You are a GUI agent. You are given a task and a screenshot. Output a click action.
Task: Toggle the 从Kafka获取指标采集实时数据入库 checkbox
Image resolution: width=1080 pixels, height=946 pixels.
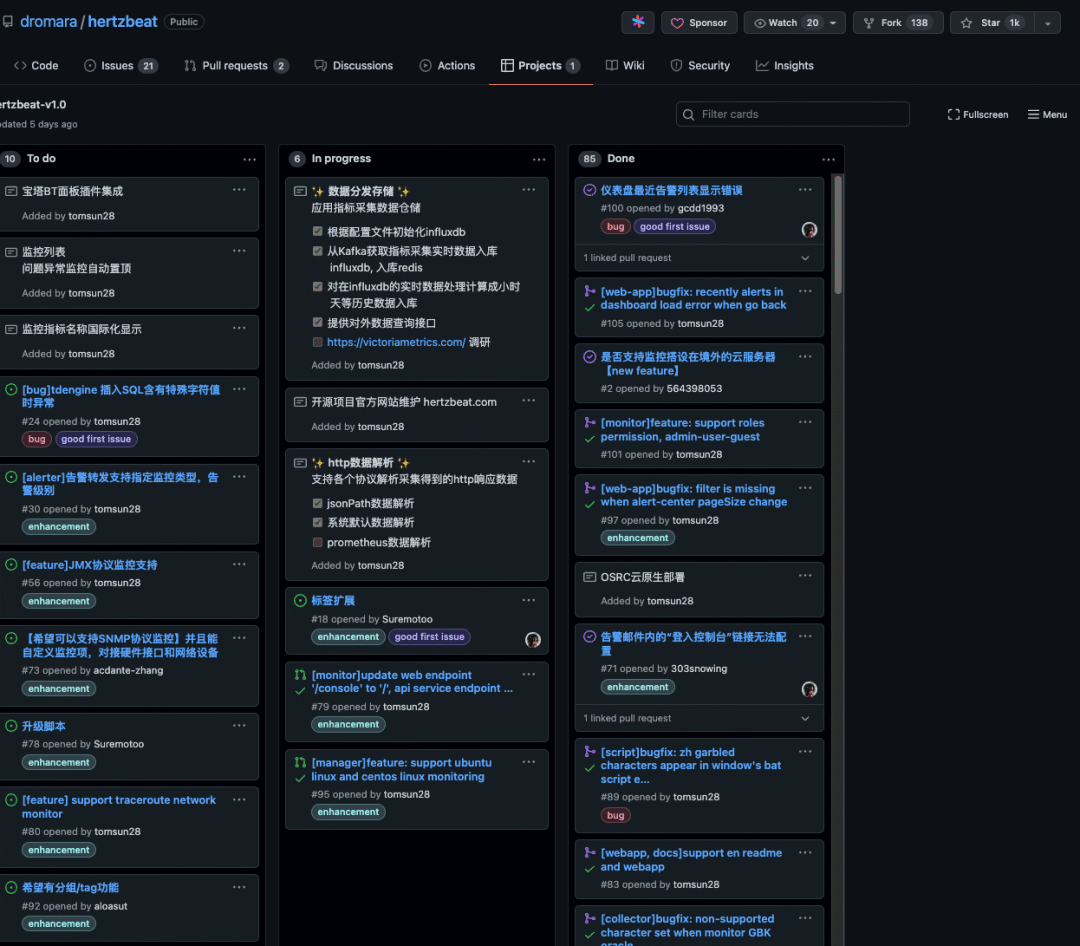click(x=318, y=251)
